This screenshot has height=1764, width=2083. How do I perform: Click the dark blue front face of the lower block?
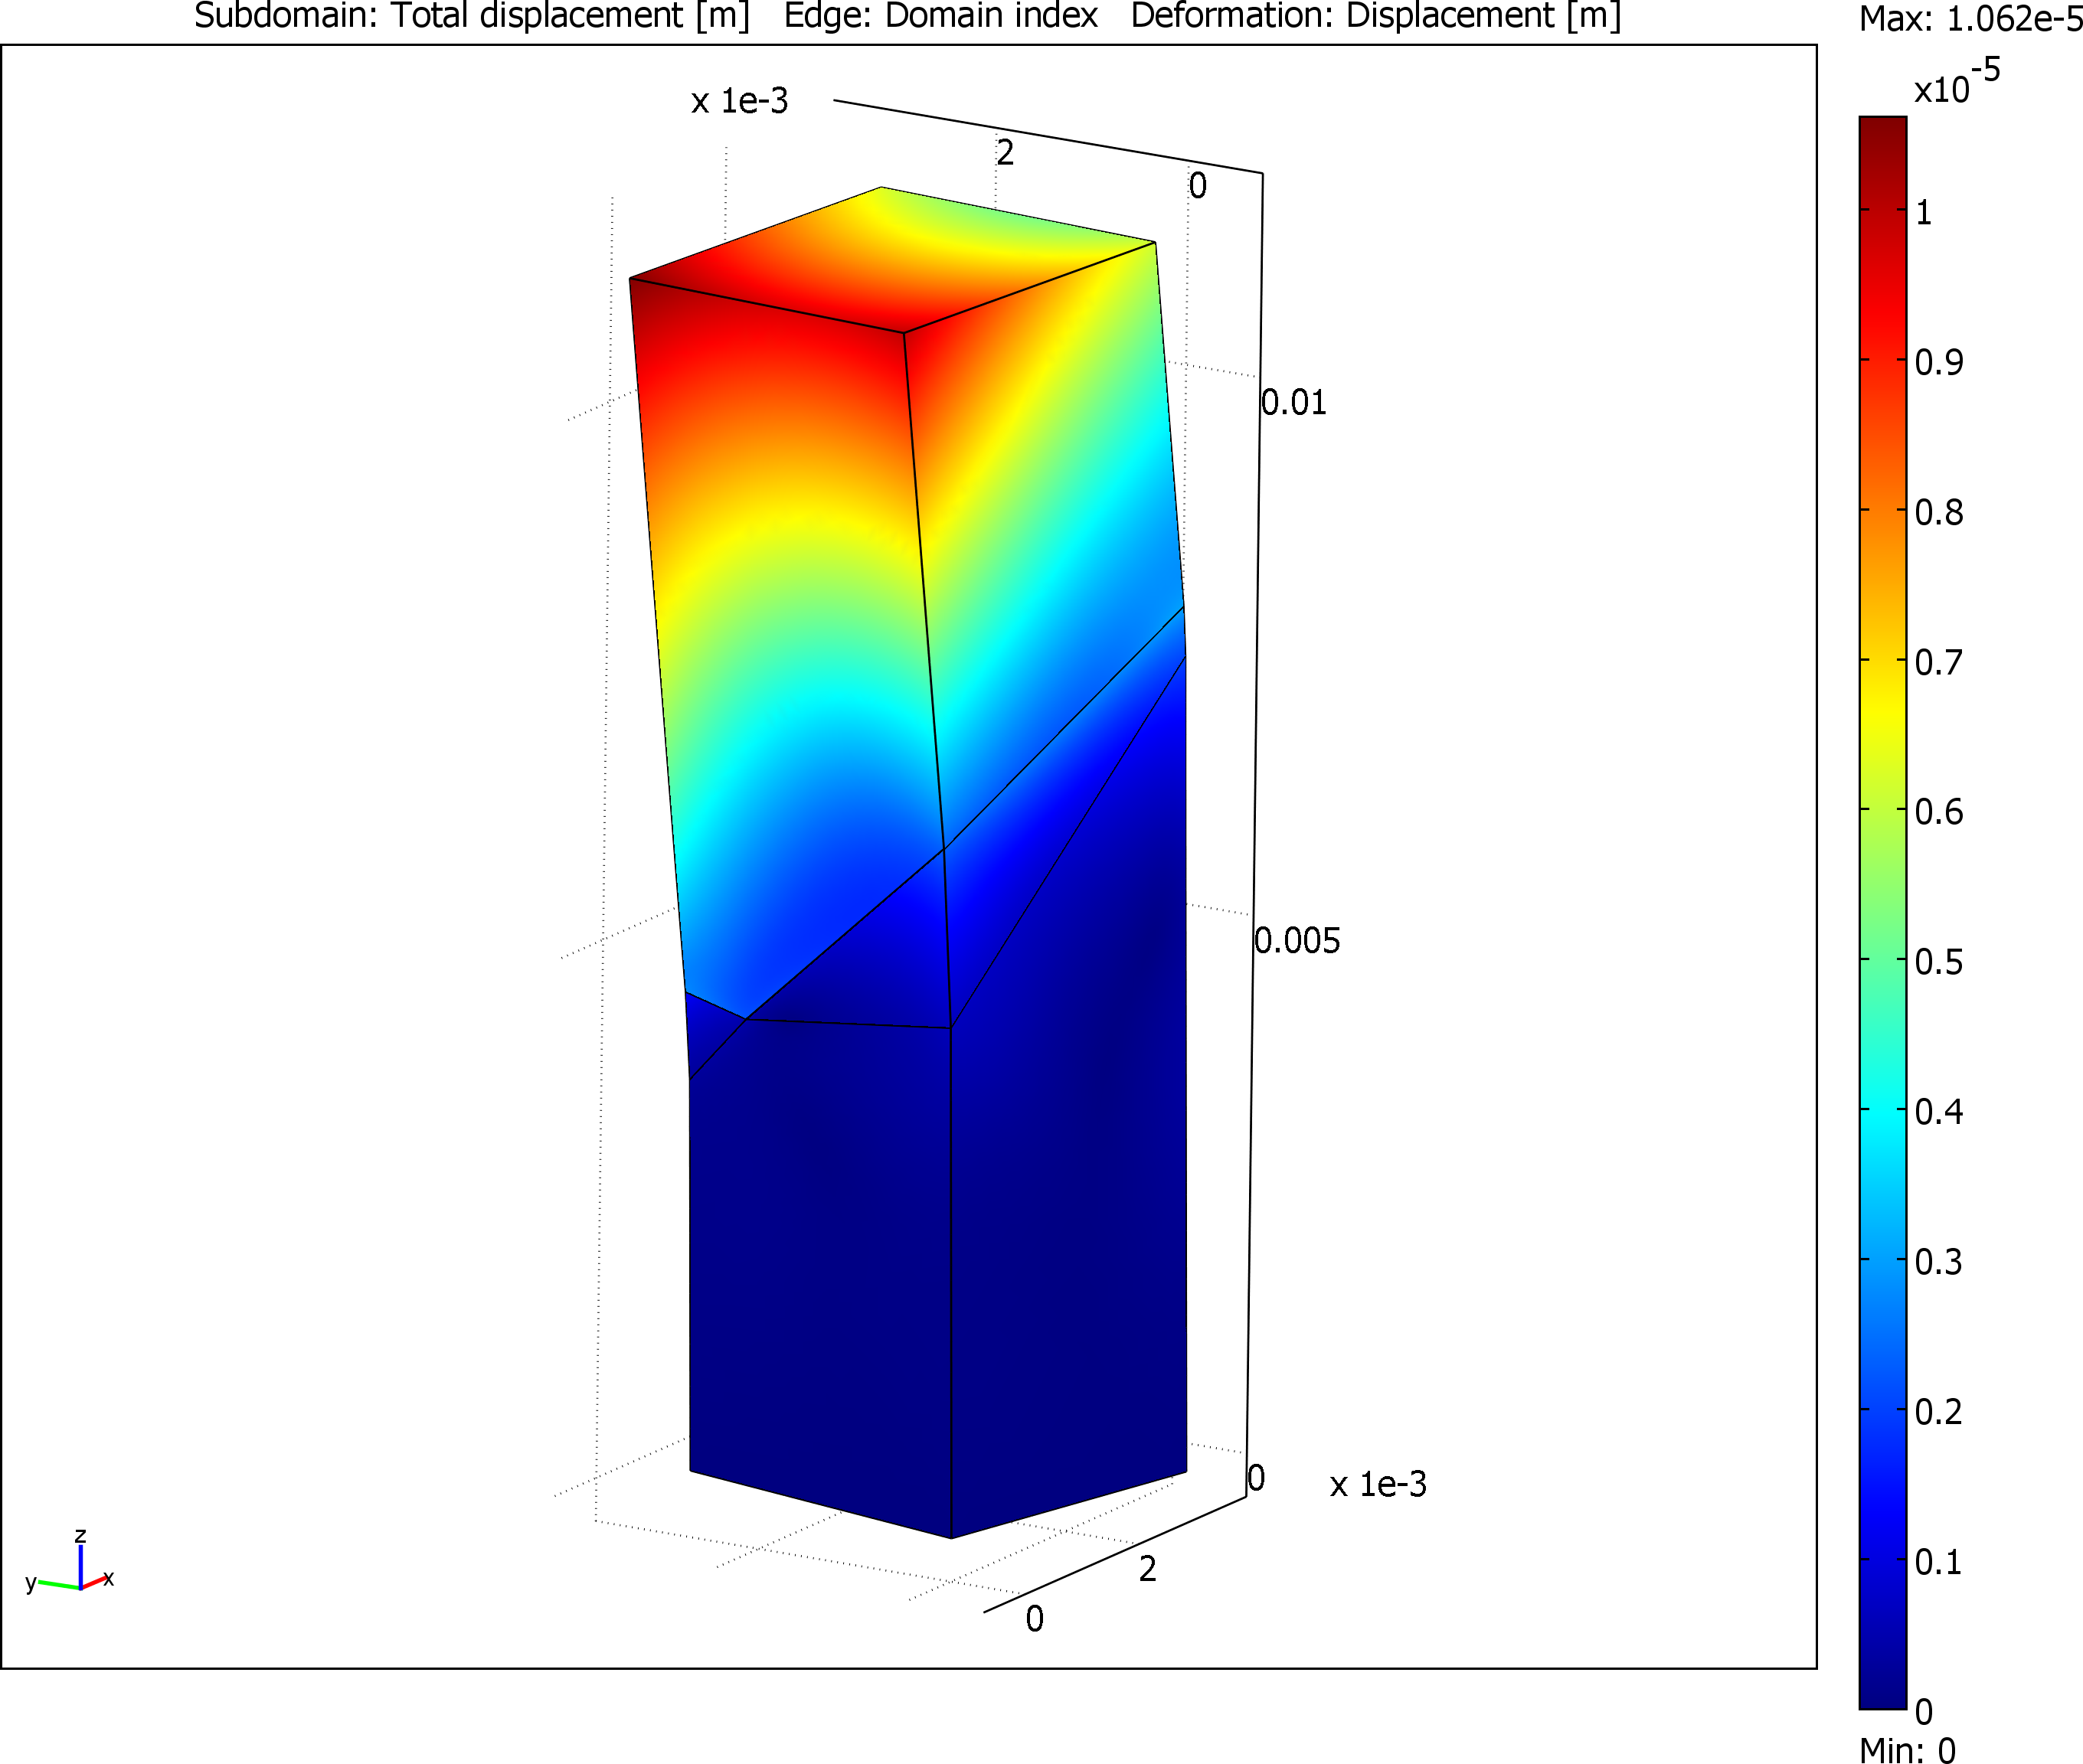(820, 1280)
